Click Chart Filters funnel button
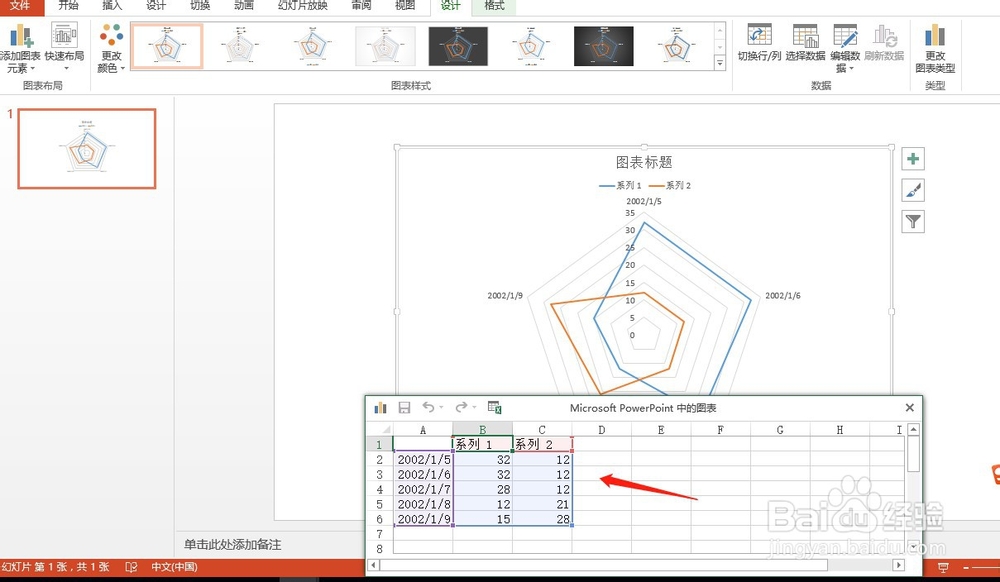Screen dimensions: 1000x582 click(913, 221)
